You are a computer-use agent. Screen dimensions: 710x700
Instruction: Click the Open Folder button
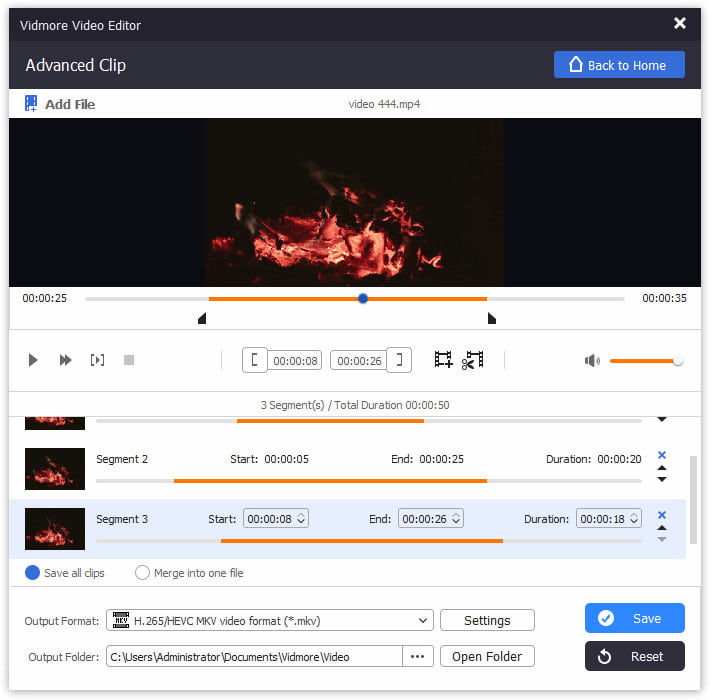point(487,657)
